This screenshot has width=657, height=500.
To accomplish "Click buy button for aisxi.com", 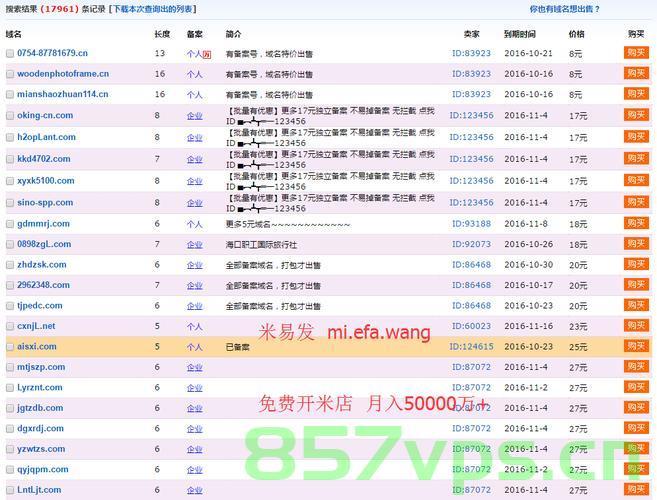I will (636, 346).
